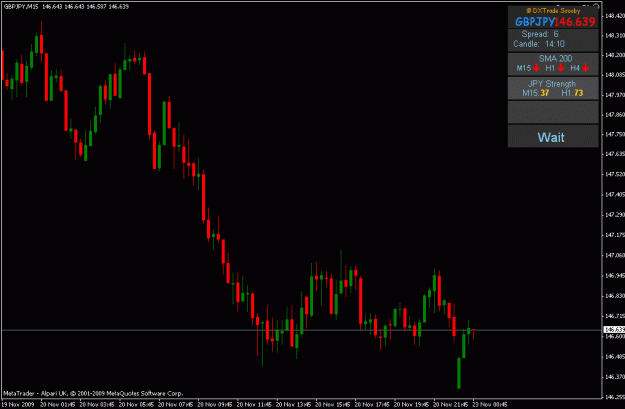
Task: Click the blue GBPJPY symbol in the panel
Action: pyautogui.click(x=535, y=22)
